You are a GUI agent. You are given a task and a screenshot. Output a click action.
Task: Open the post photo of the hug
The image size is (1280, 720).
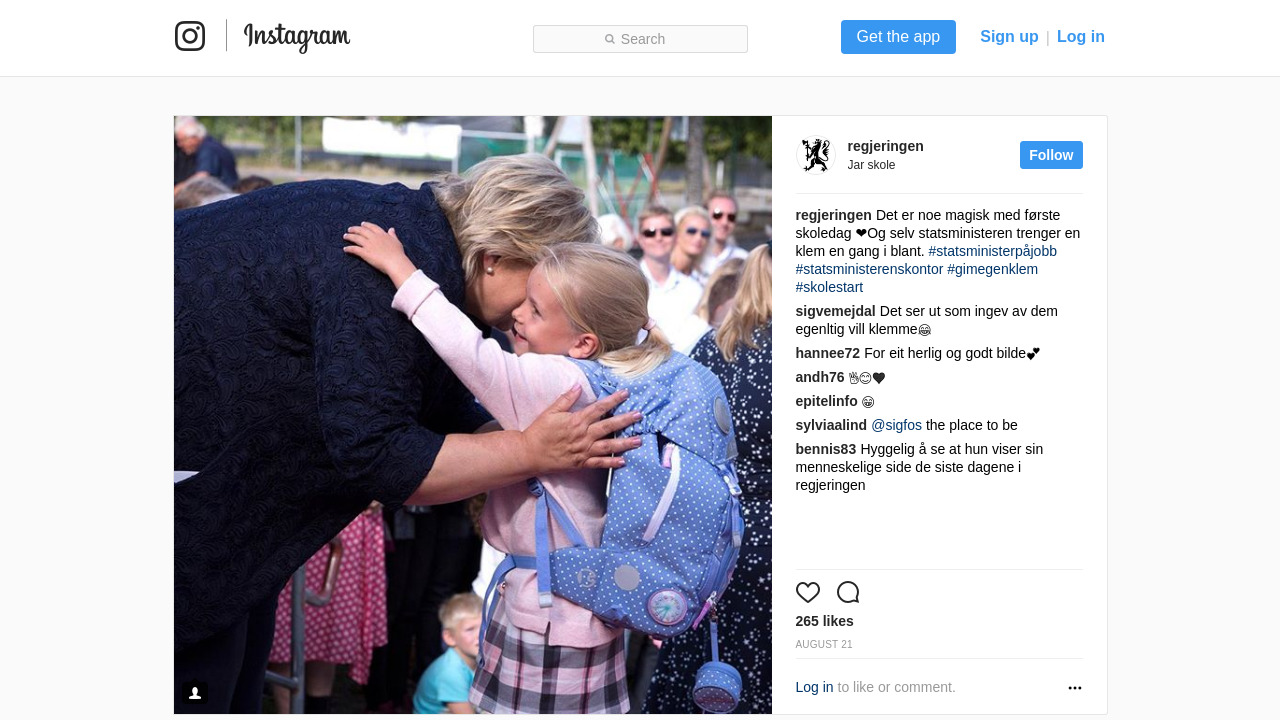coord(473,415)
